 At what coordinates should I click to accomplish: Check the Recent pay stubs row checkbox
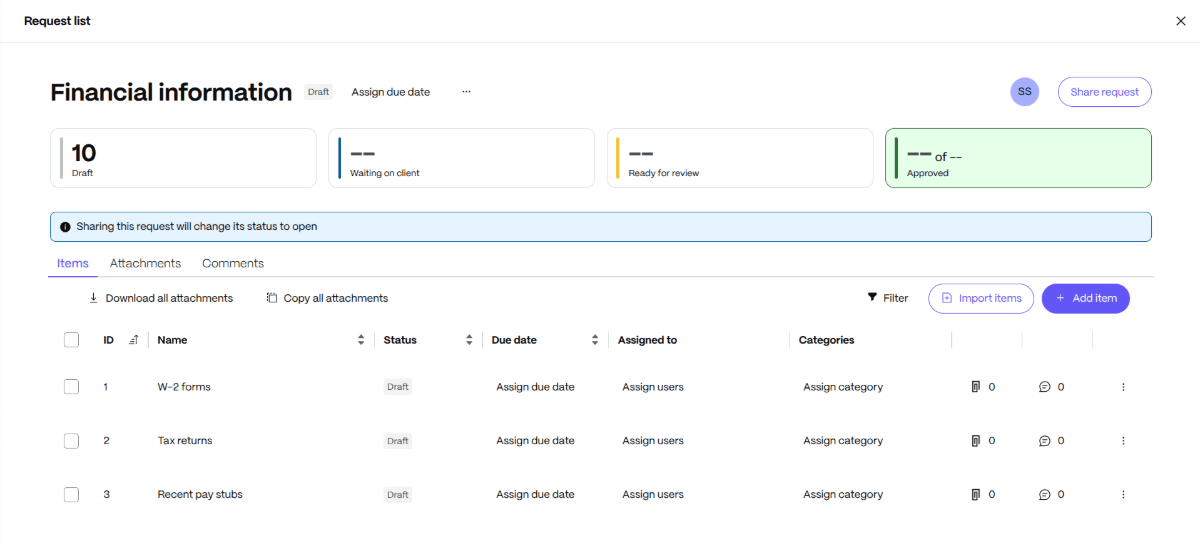[71, 495]
